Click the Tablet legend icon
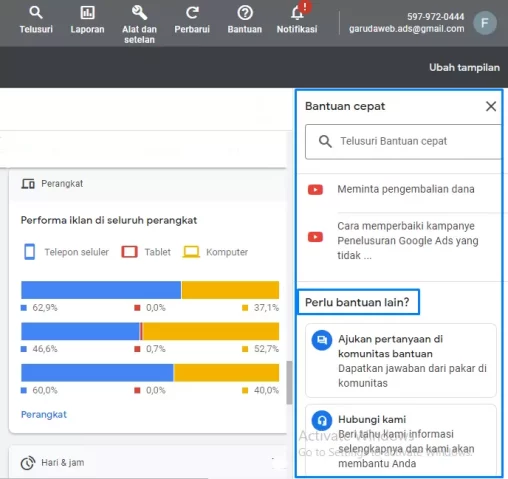This screenshot has height=479, width=508. point(130,252)
